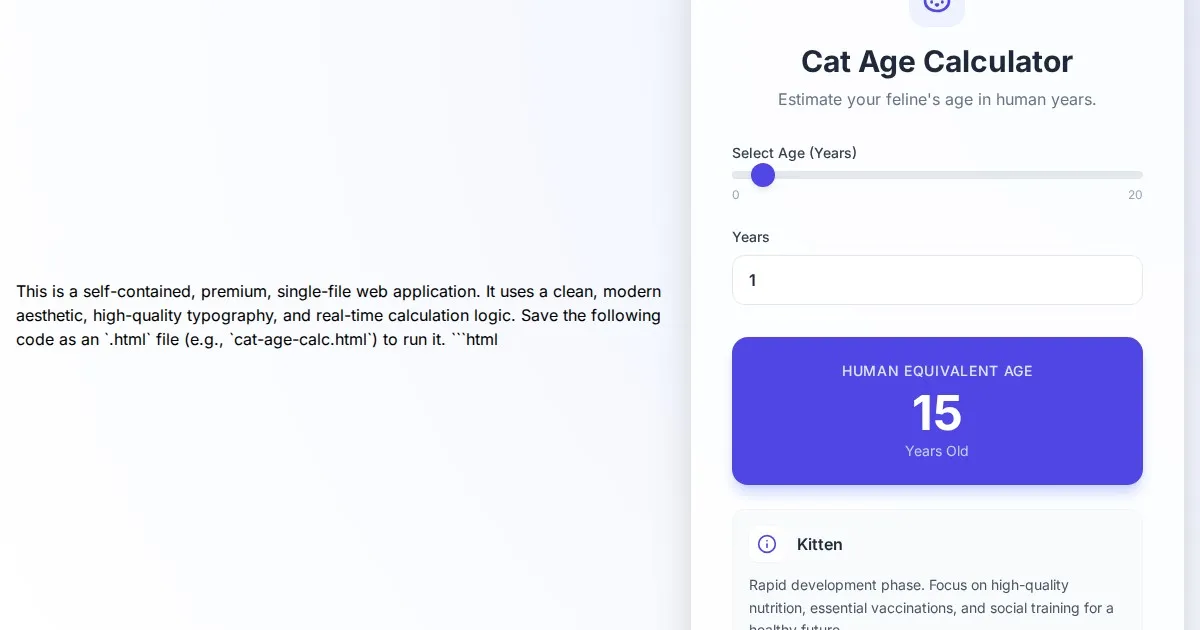
Task: Focus the Years number input field
Action: [937, 280]
